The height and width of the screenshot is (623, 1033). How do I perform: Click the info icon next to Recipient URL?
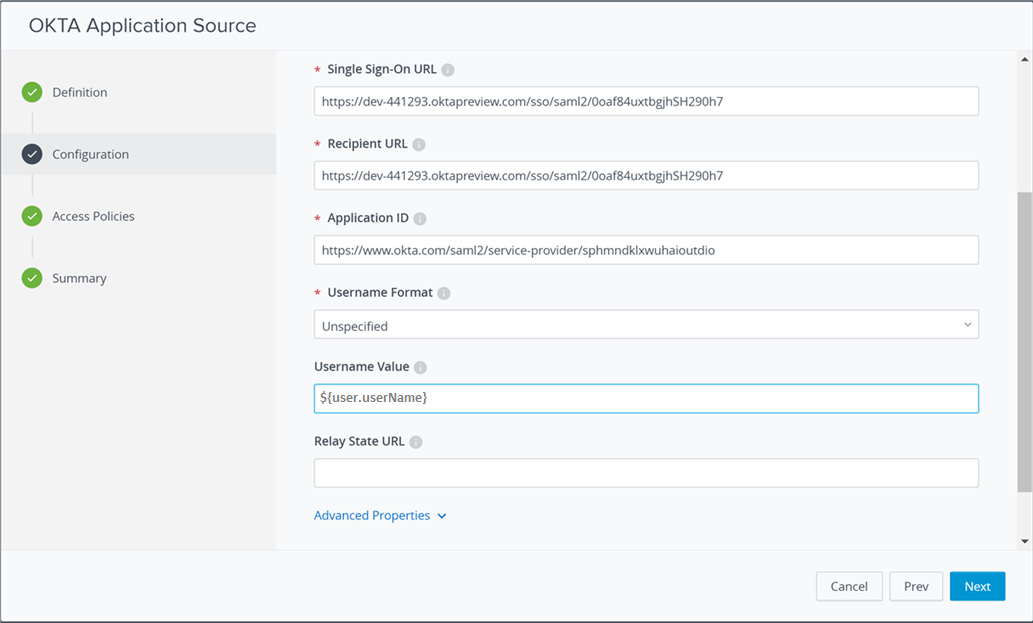tap(419, 144)
